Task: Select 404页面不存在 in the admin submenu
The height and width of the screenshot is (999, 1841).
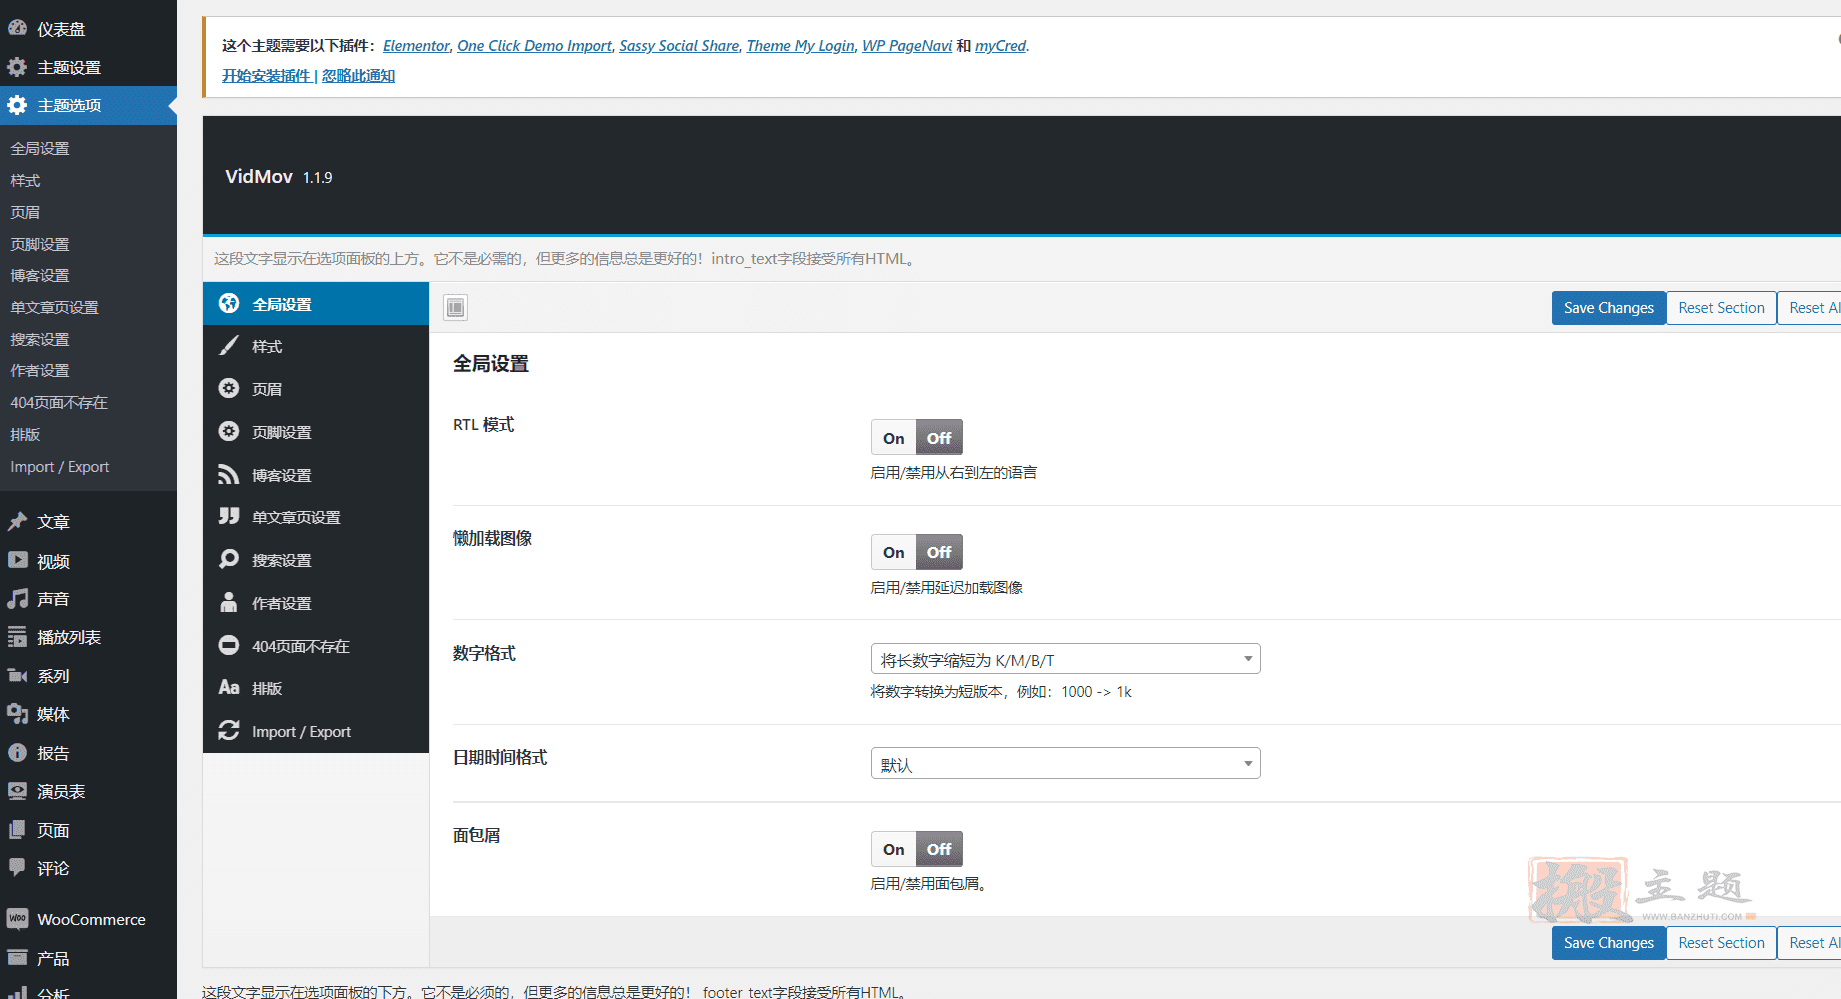Action: 59,402
